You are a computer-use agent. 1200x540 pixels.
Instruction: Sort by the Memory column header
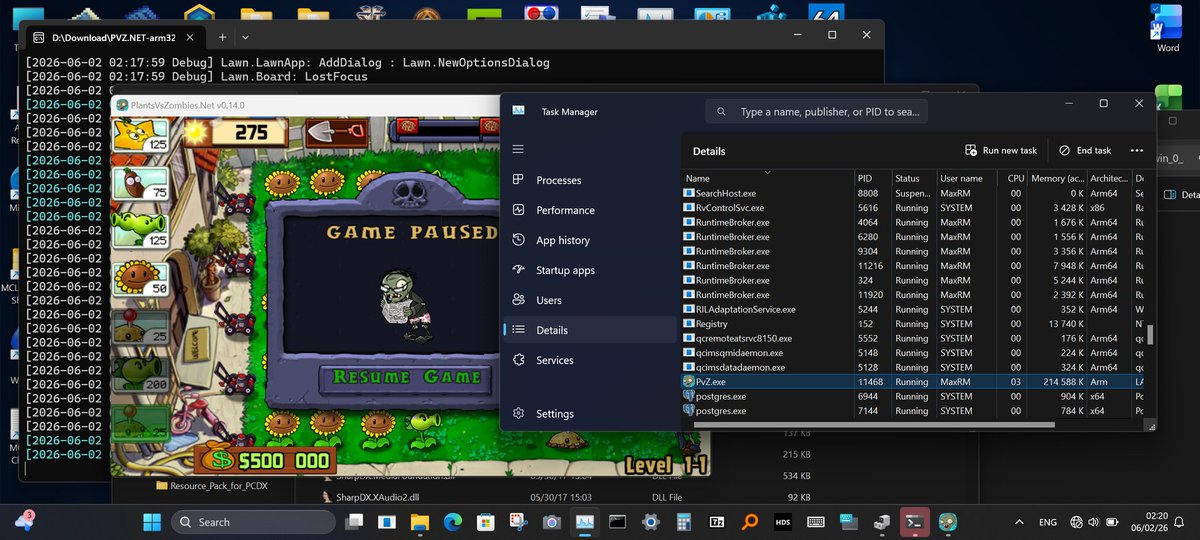1057,178
